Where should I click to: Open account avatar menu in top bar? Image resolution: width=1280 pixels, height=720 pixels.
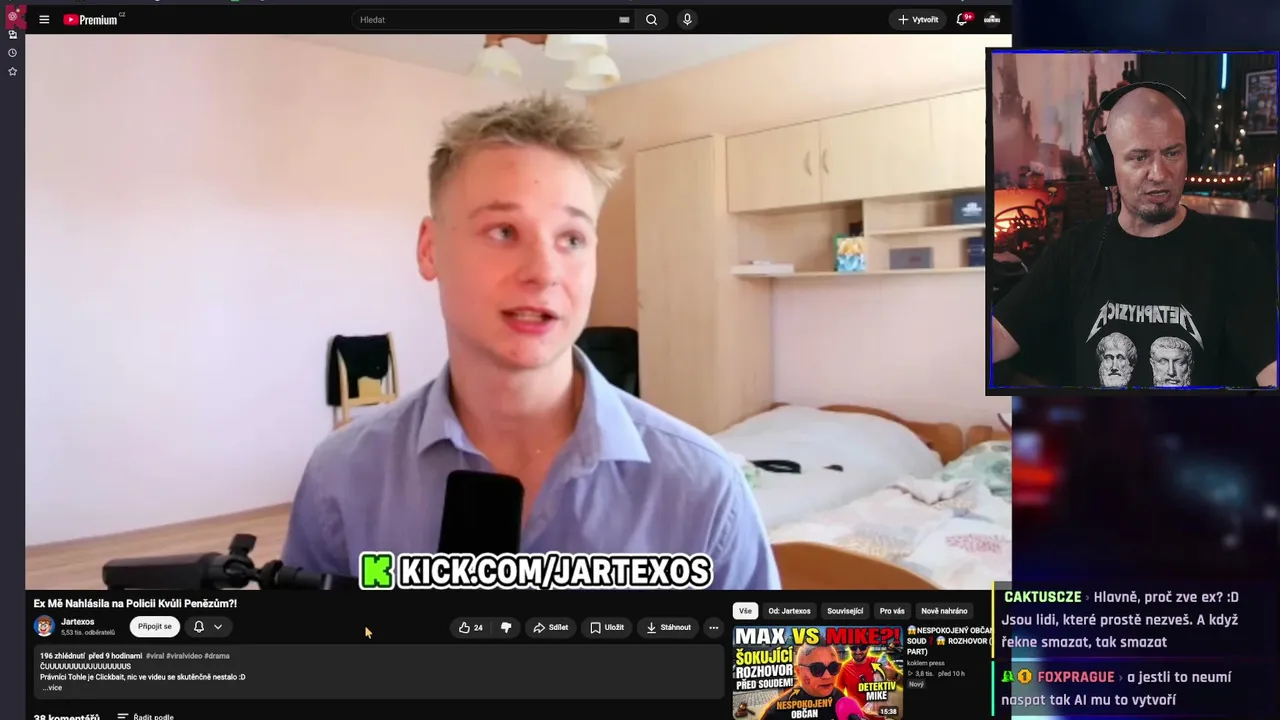click(x=992, y=19)
